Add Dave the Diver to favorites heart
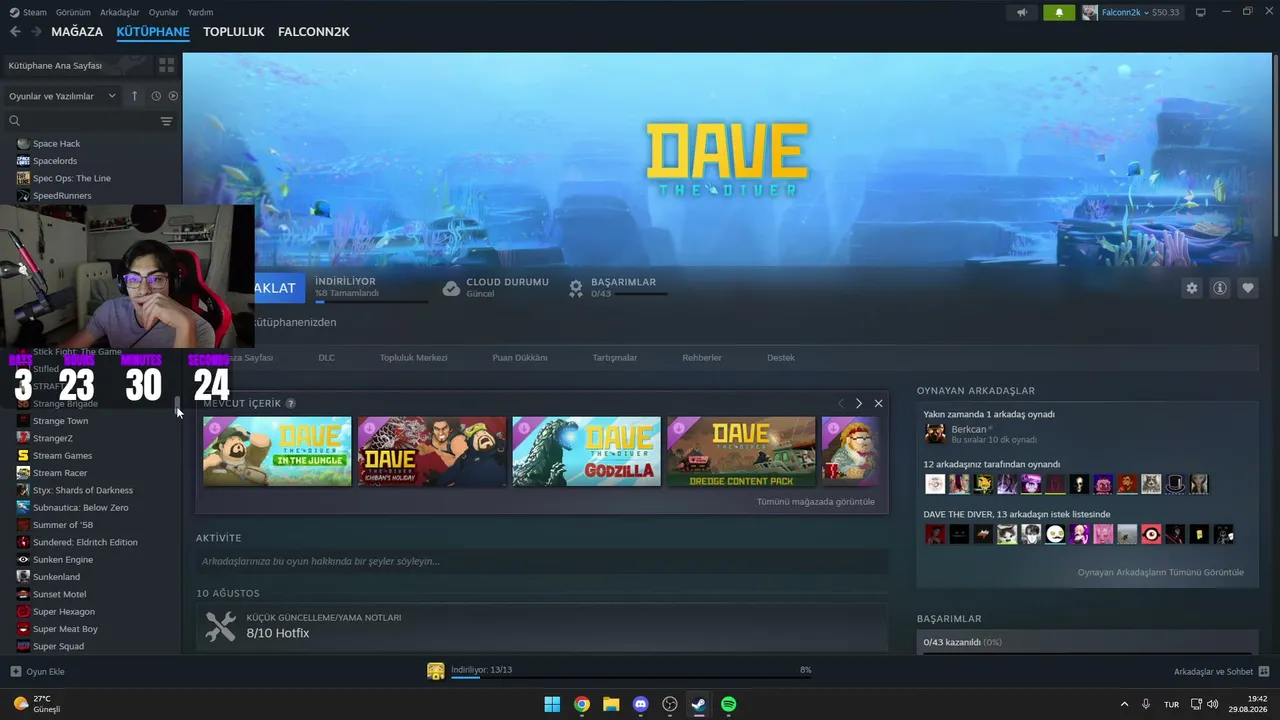 (1248, 288)
